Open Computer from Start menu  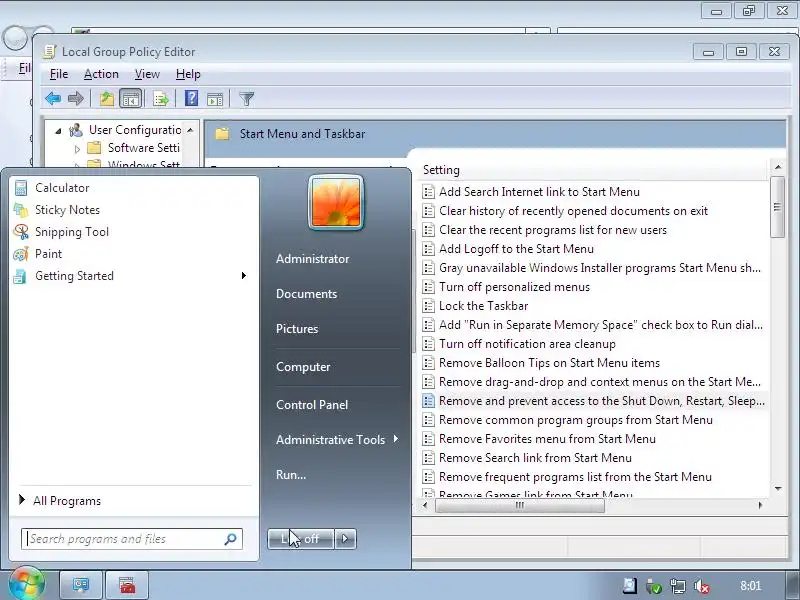tap(303, 367)
